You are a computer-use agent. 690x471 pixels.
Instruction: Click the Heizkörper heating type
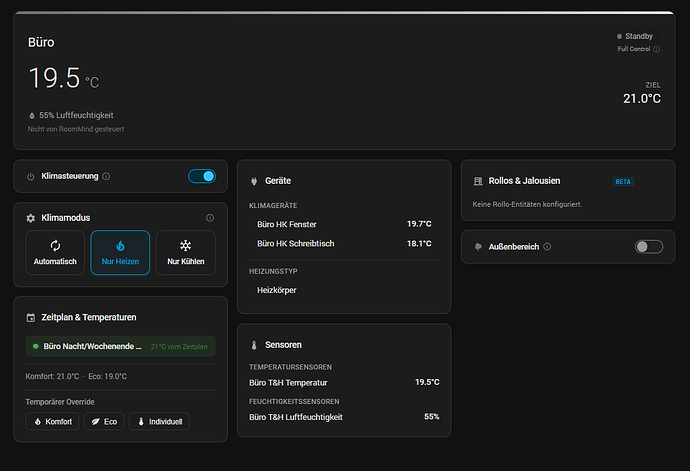277,290
